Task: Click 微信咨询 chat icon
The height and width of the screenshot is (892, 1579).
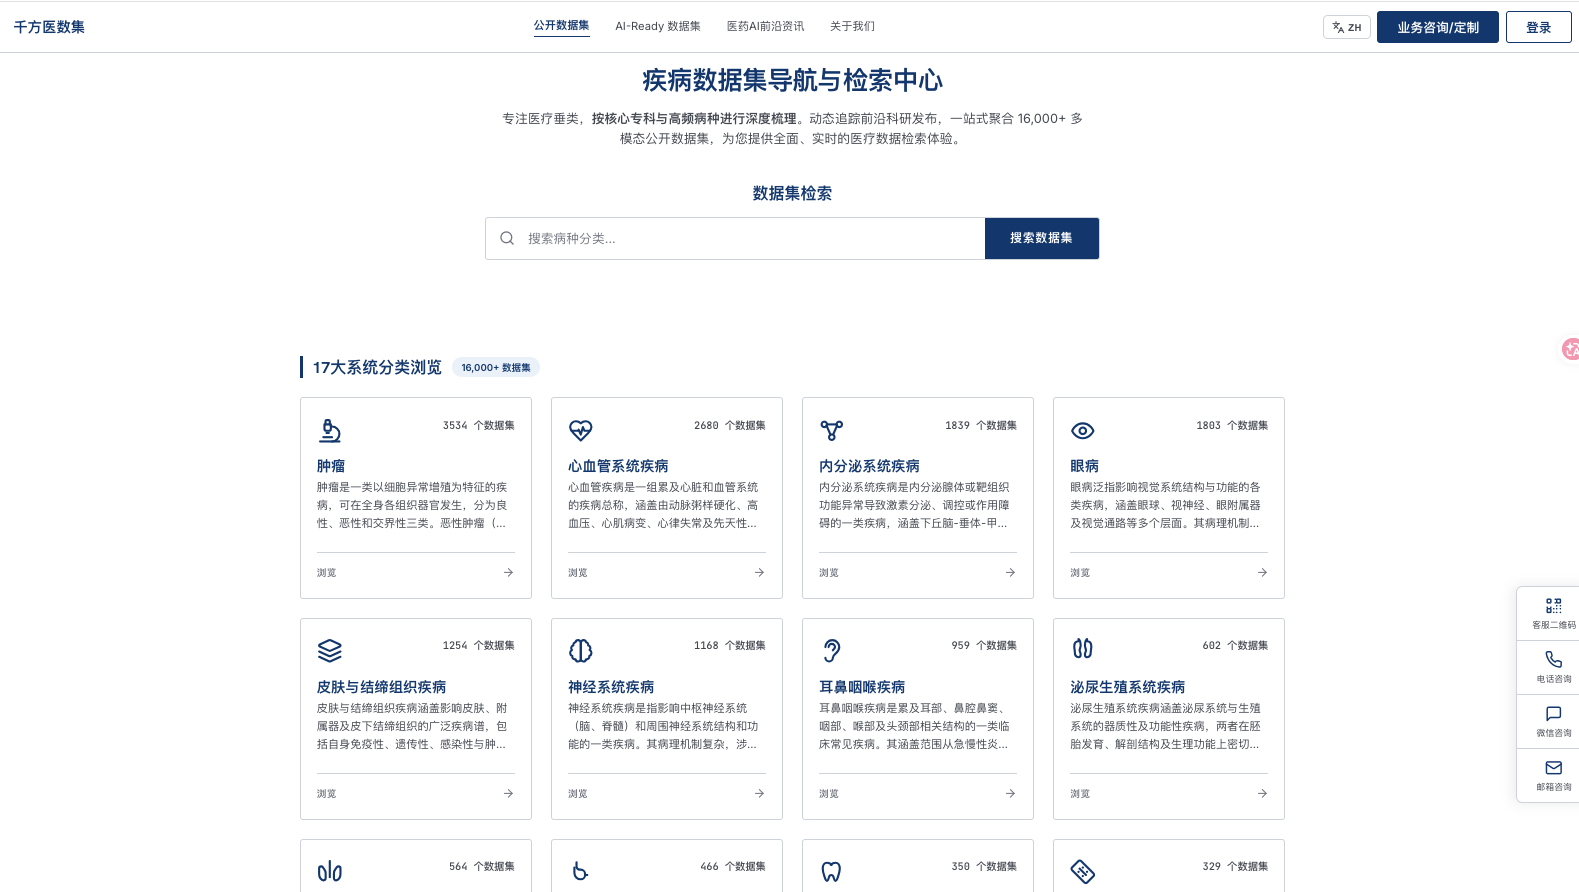Action: [x=1553, y=714]
